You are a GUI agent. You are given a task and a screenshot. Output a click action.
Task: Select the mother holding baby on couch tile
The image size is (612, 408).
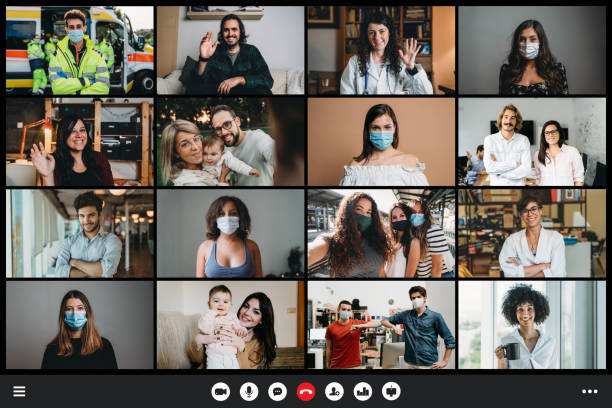(231, 325)
